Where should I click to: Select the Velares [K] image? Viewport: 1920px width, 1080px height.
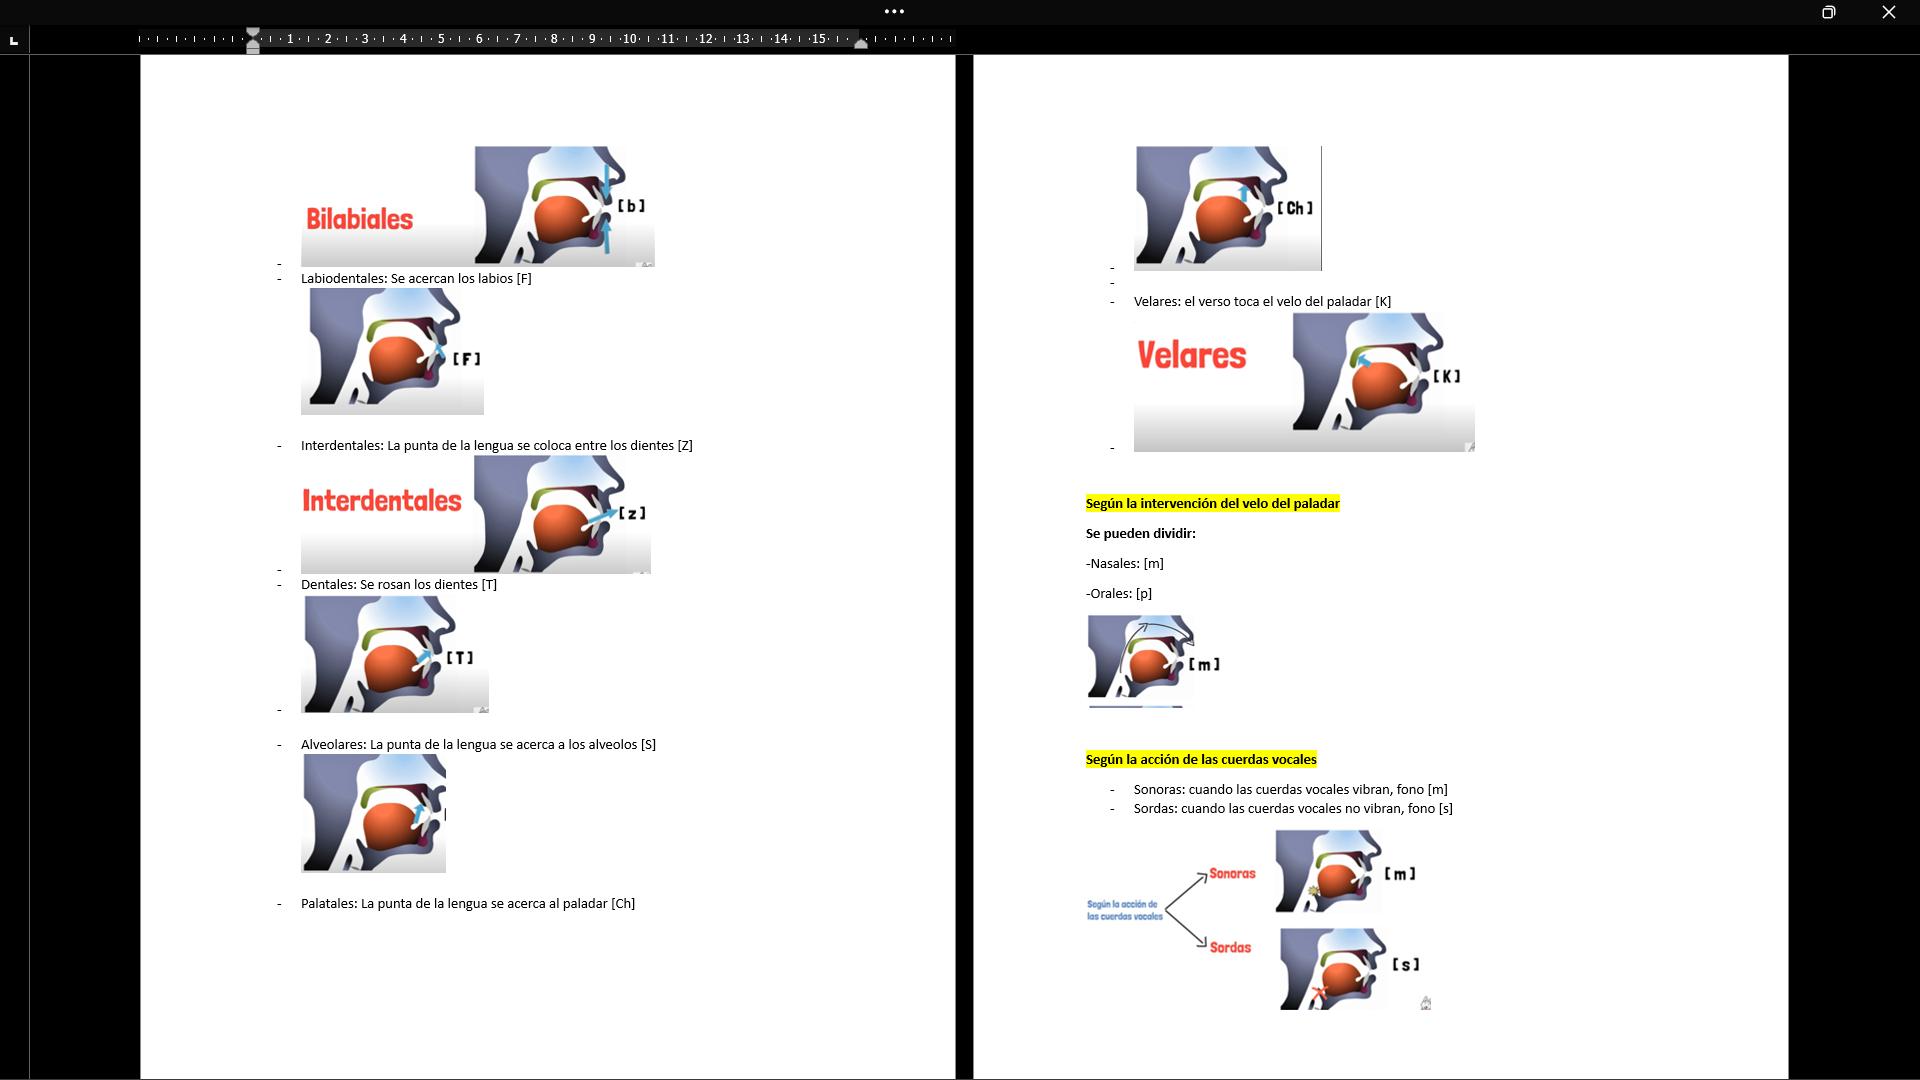tap(1303, 382)
